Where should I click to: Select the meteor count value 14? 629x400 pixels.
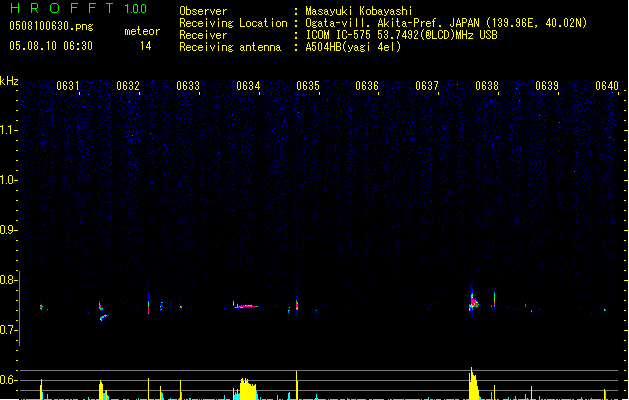[146, 46]
